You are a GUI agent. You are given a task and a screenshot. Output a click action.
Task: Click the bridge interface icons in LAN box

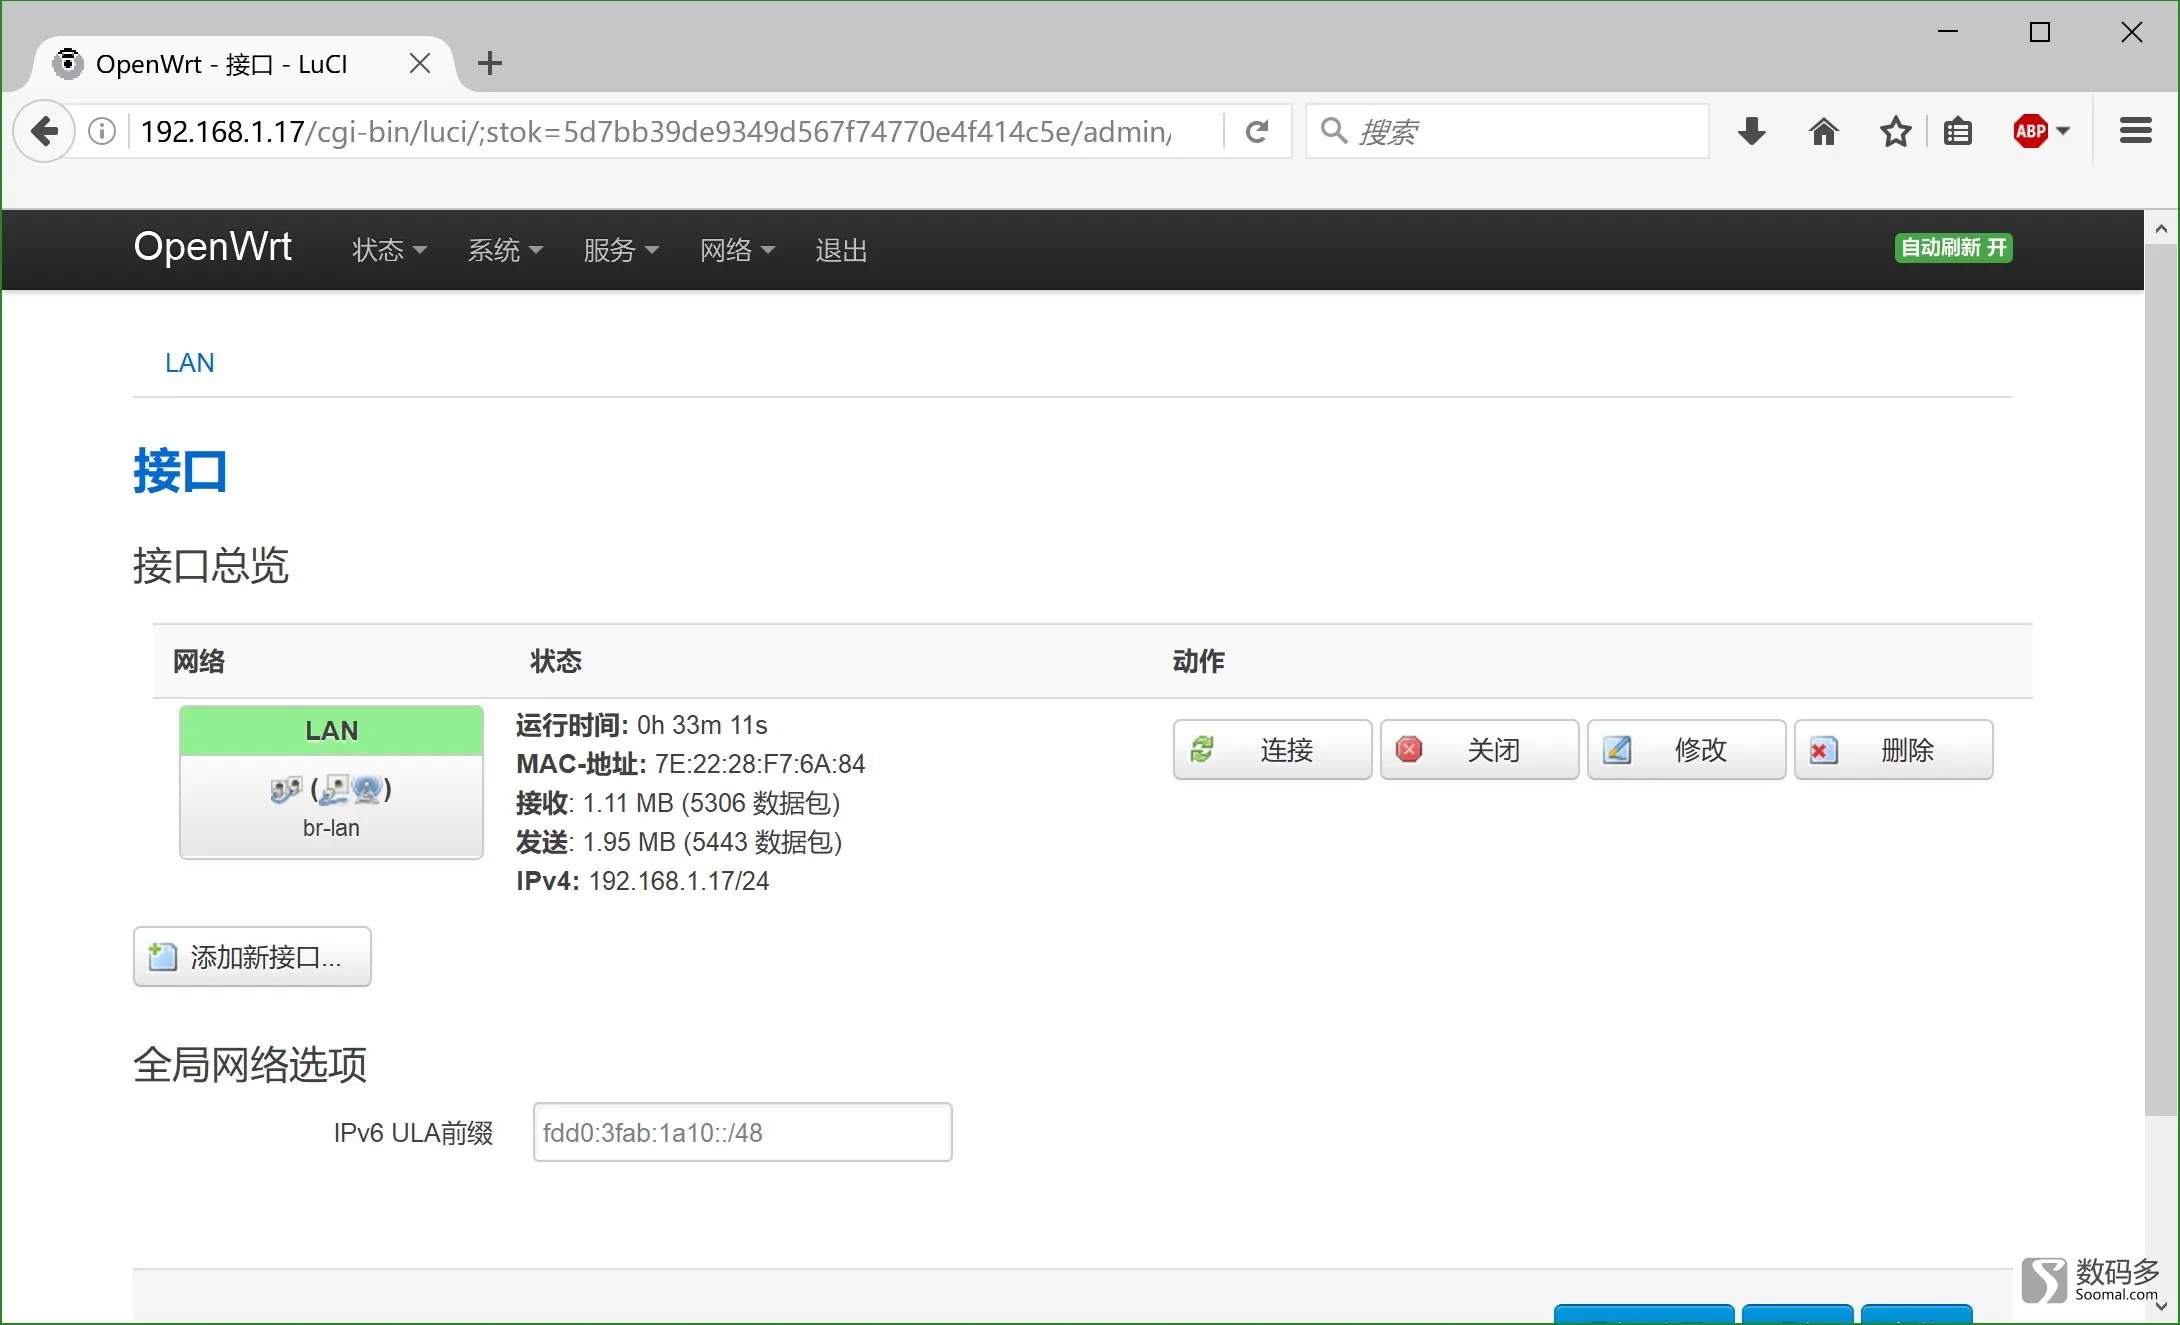coord(331,790)
